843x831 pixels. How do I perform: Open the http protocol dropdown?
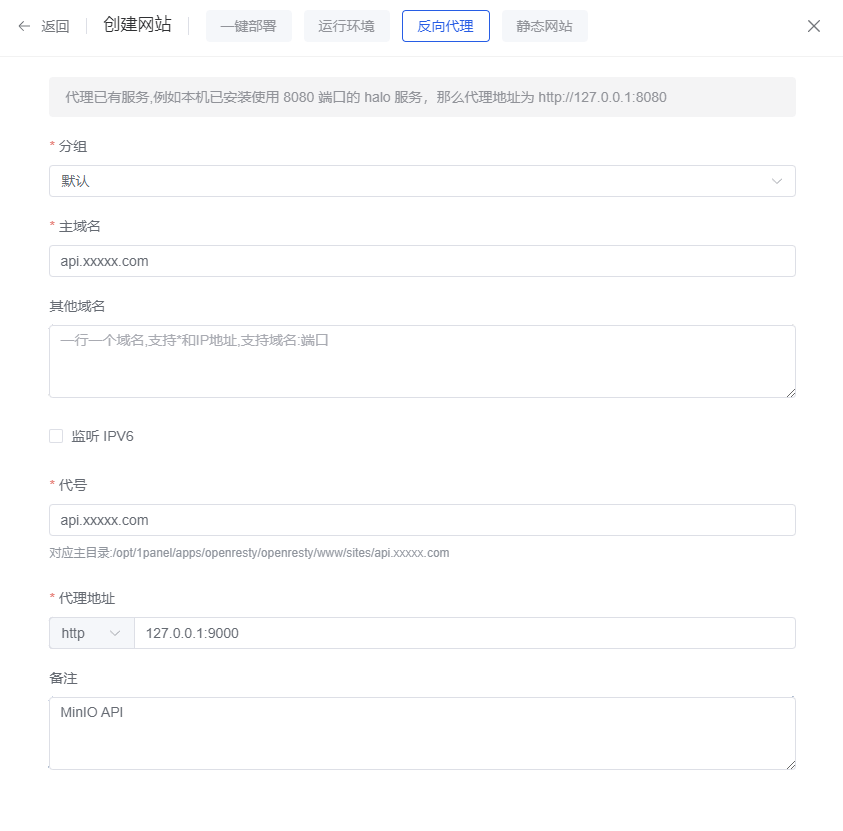(x=91, y=633)
